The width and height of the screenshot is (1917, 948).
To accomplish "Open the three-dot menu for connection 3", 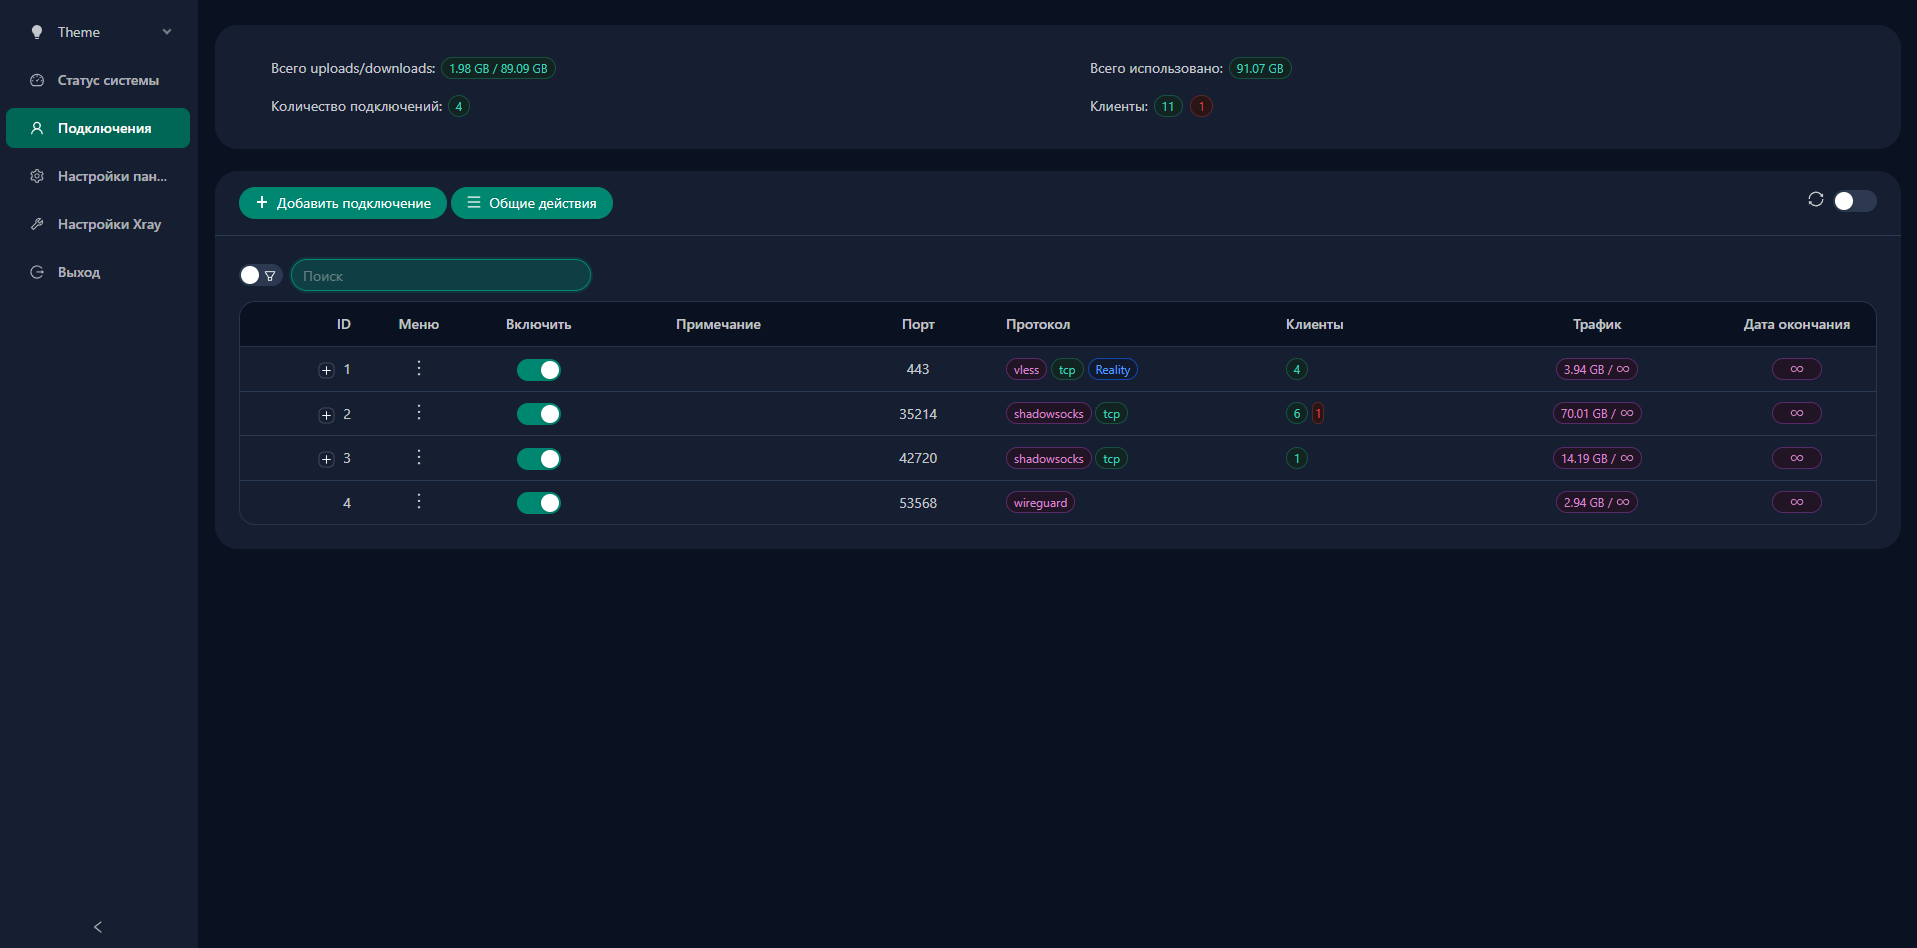I will pyautogui.click(x=419, y=457).
